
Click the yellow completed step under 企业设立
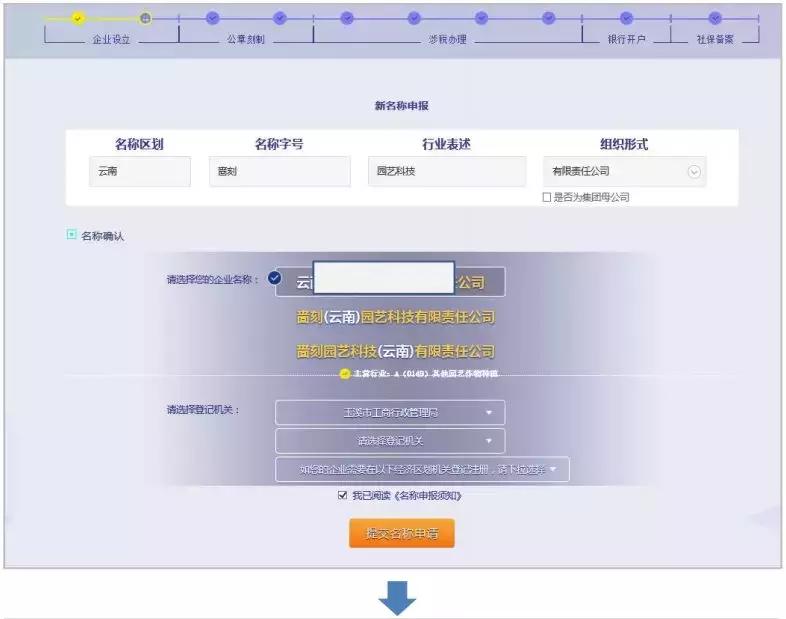(78, 19)
